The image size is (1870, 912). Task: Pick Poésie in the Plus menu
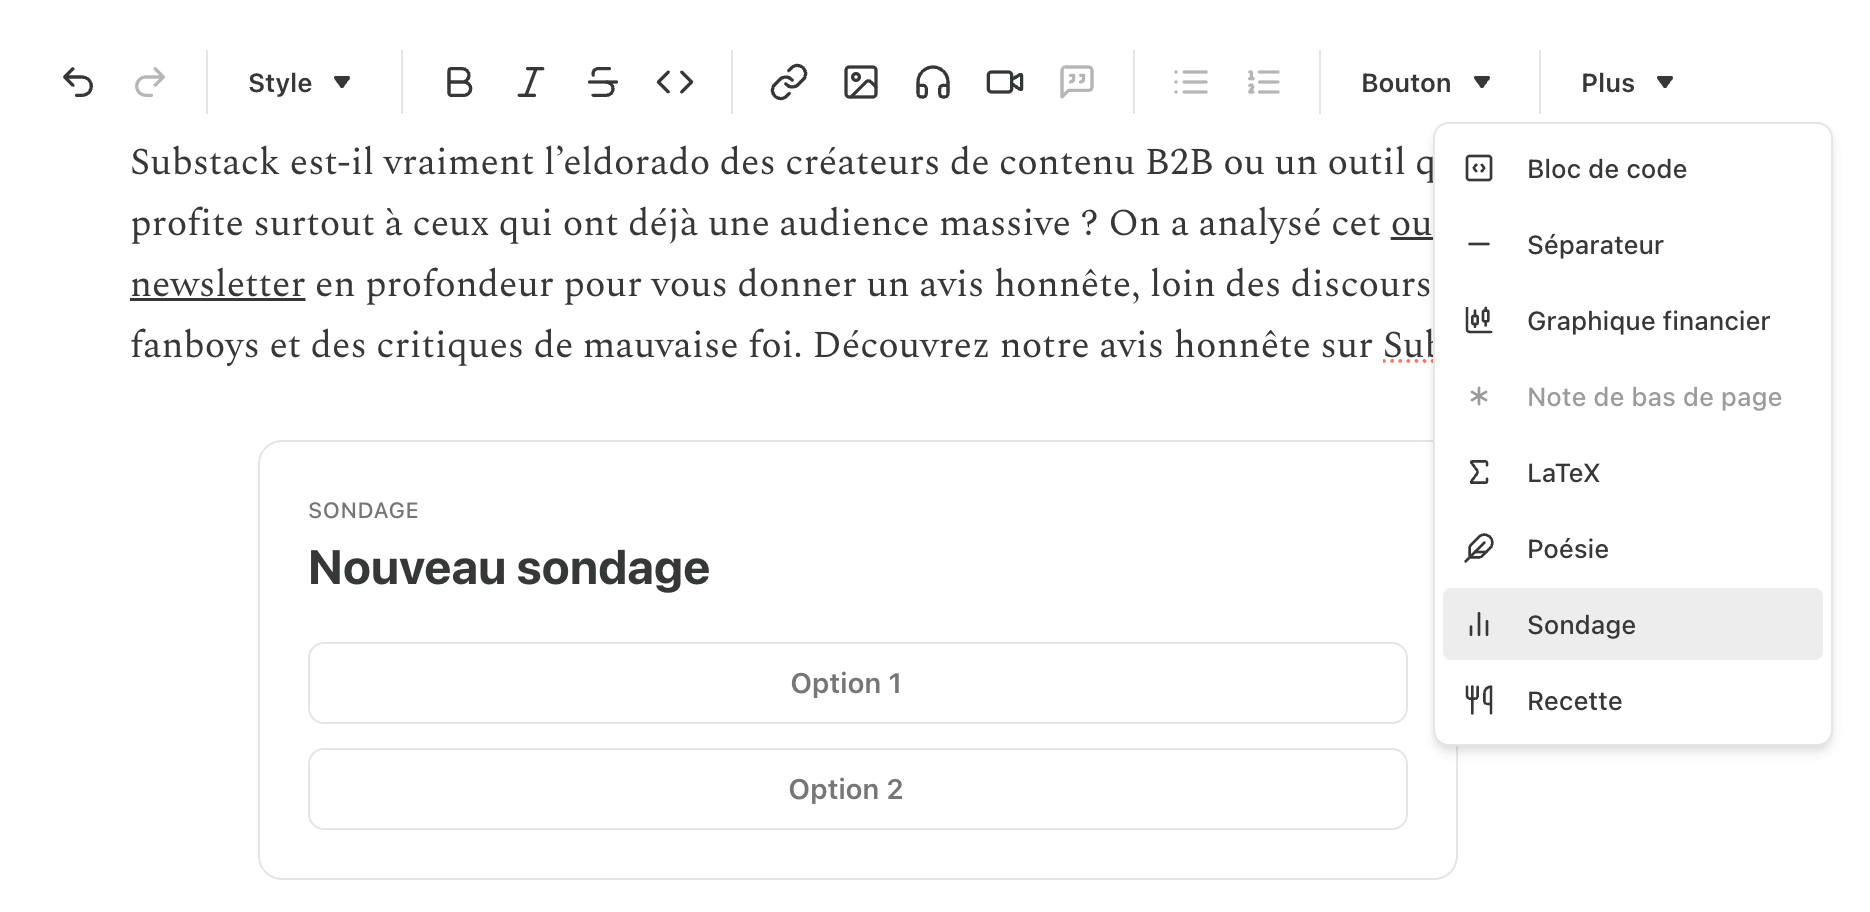pyautogui.click(x=1567, y=549)
